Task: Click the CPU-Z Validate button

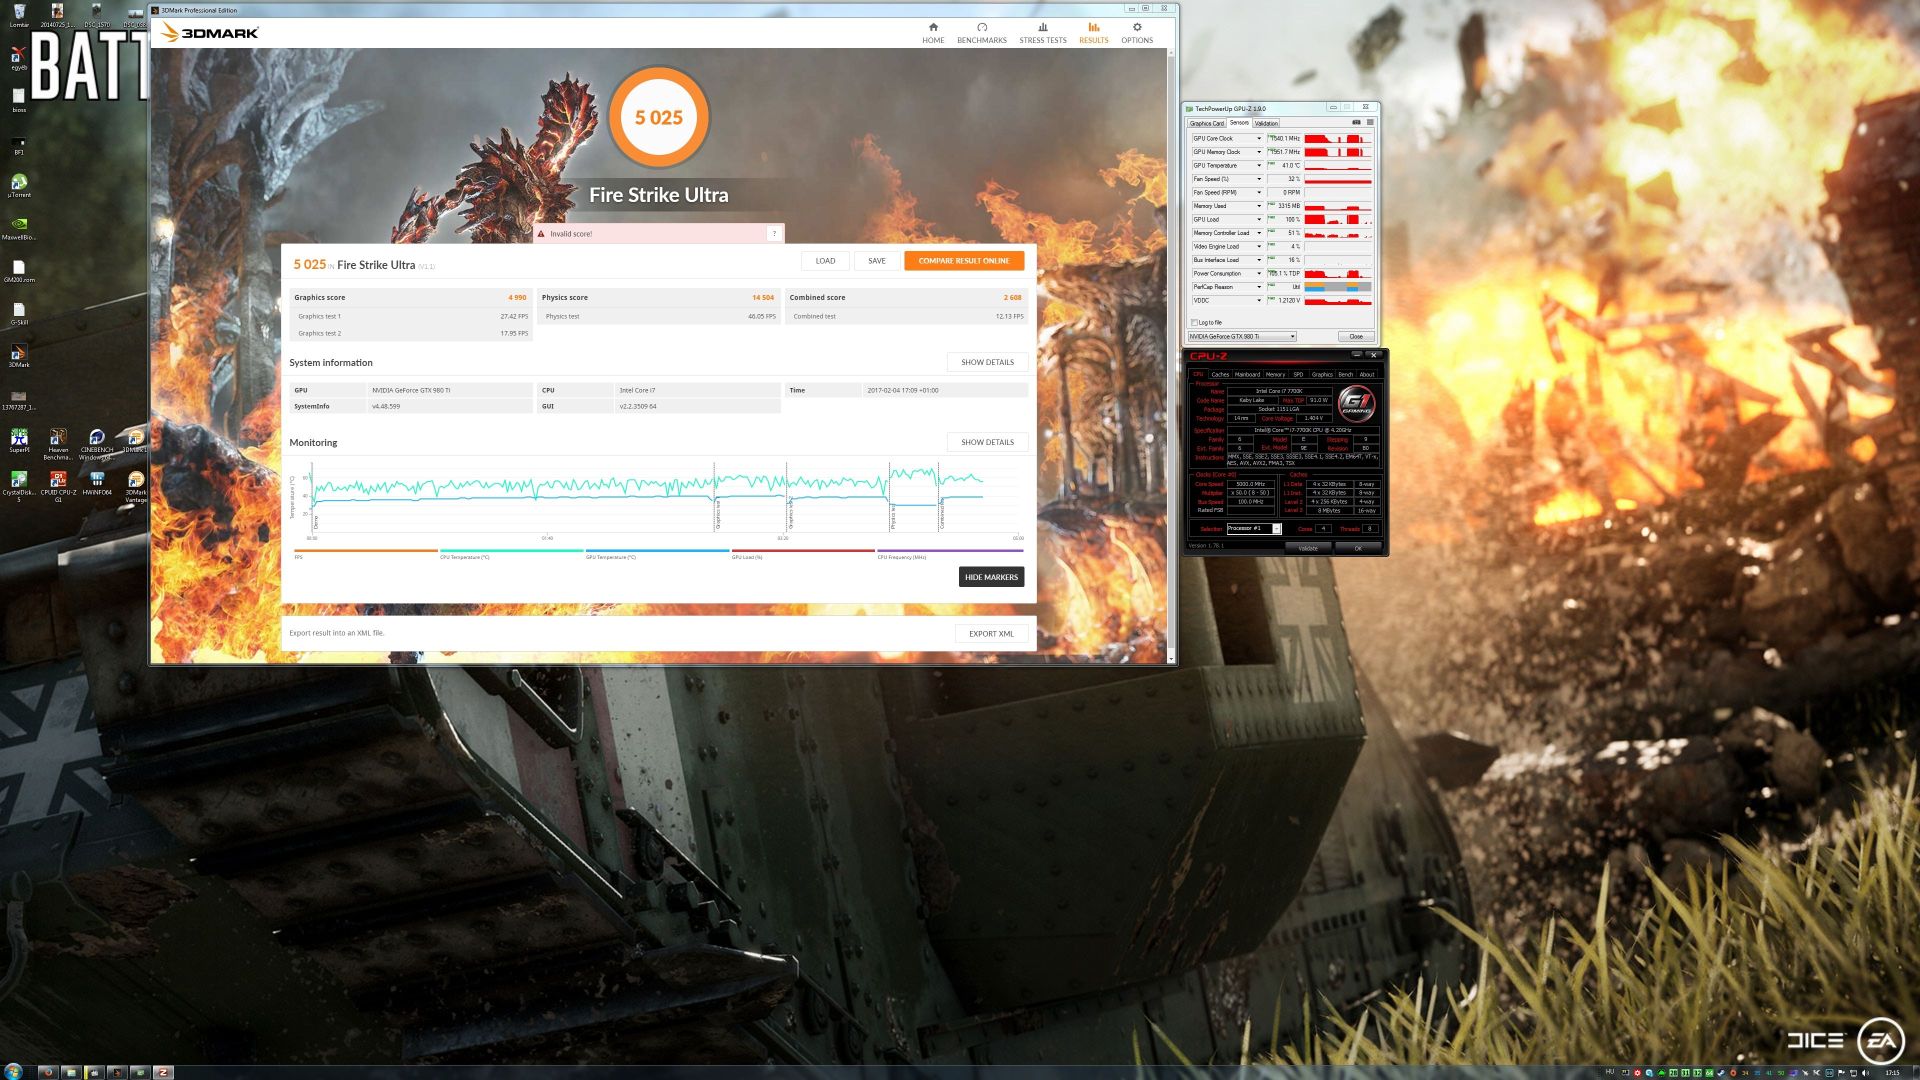Action: pos(1308,548)
